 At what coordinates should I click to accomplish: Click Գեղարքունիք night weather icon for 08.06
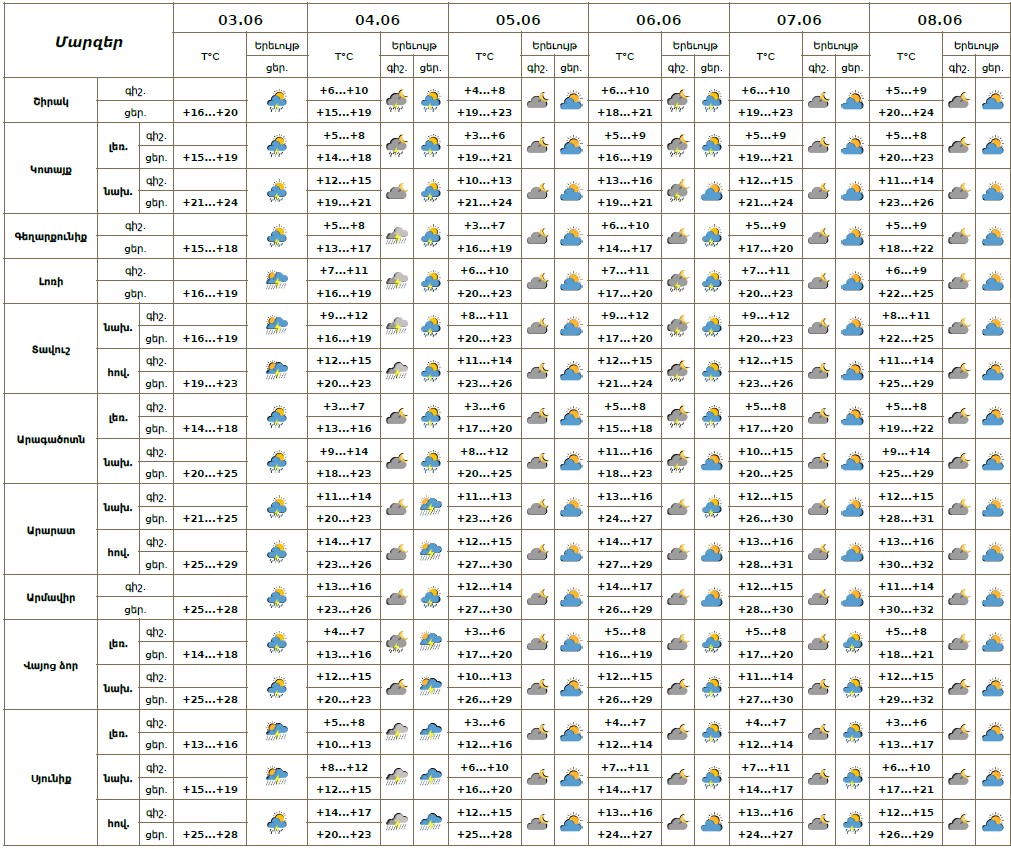click(x=958, y=237)
